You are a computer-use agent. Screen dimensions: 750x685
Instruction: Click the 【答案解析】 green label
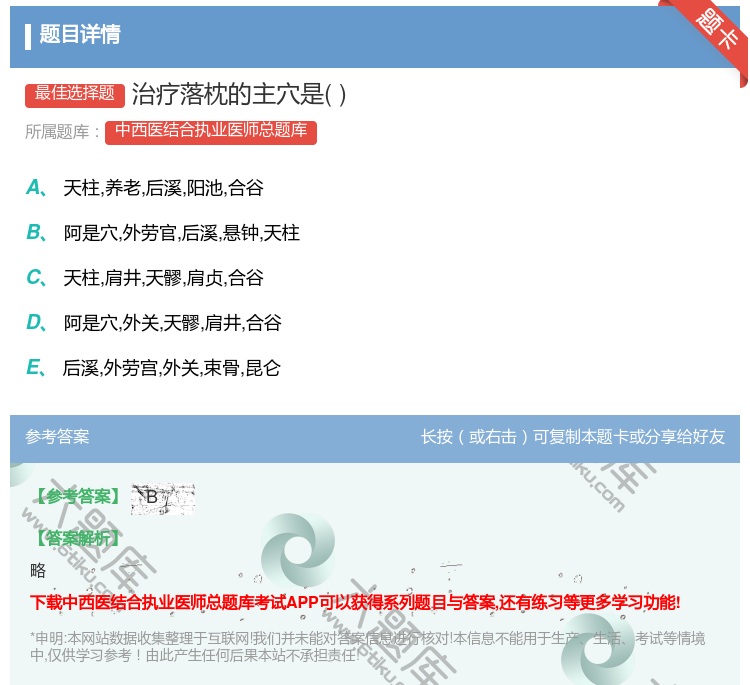[78, 538]
